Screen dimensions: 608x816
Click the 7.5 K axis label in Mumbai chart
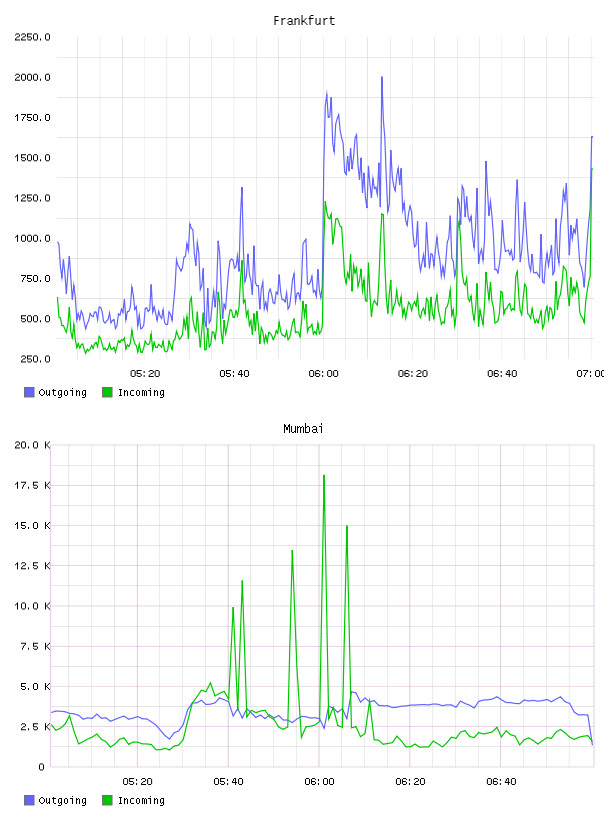35,646
